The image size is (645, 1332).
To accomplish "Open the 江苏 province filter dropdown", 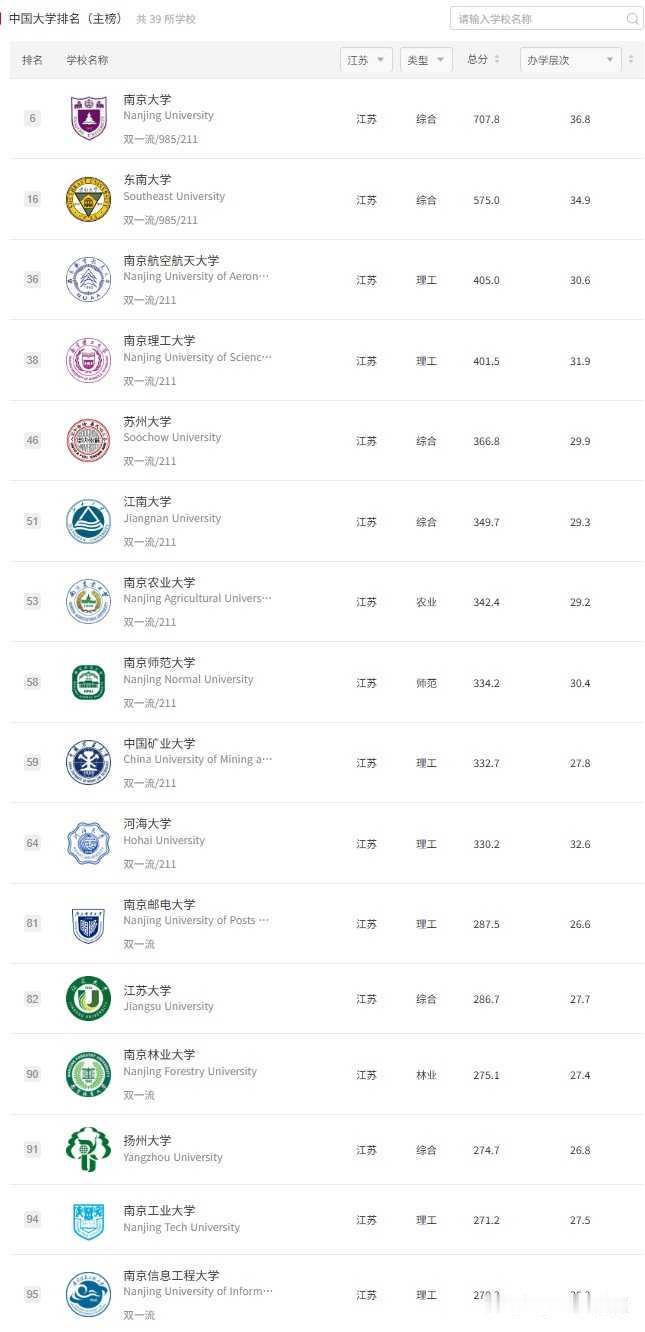I will pyautogui.click(x=366, y=60).
